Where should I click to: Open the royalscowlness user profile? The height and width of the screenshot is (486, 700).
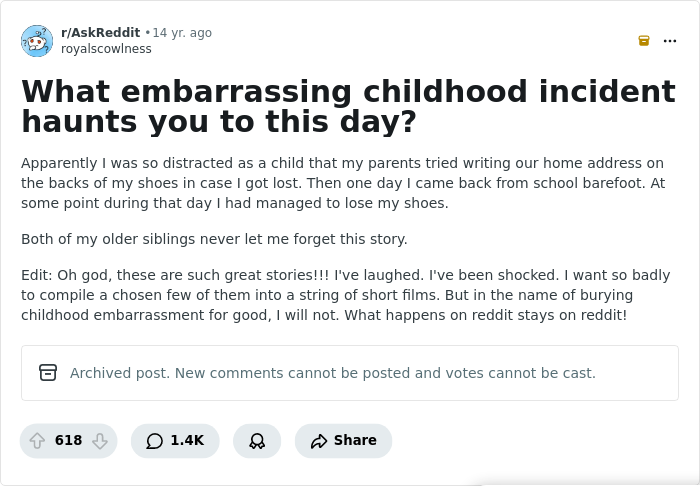(x=106, y=49)
